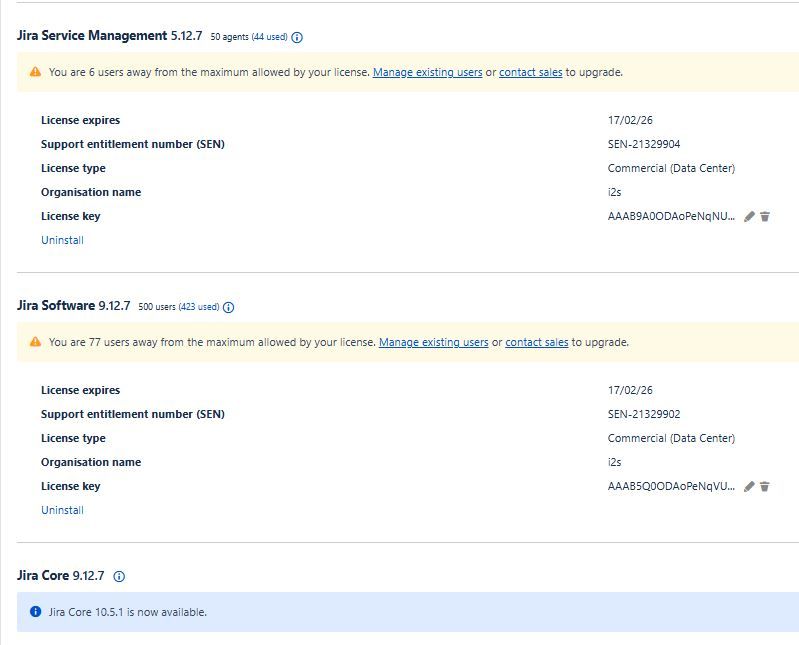The height and width of the screenshot is (645, 799).
Task: Click Jira Software license key AAAB5Q0ODAoPeNqVU...
Action: (671, 487)
